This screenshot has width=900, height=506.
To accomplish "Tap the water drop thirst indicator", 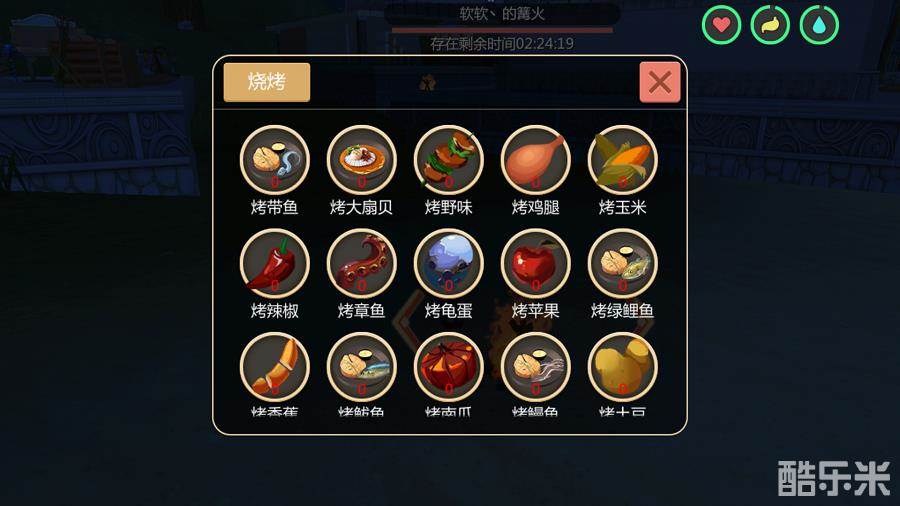I will click(819, 25).
